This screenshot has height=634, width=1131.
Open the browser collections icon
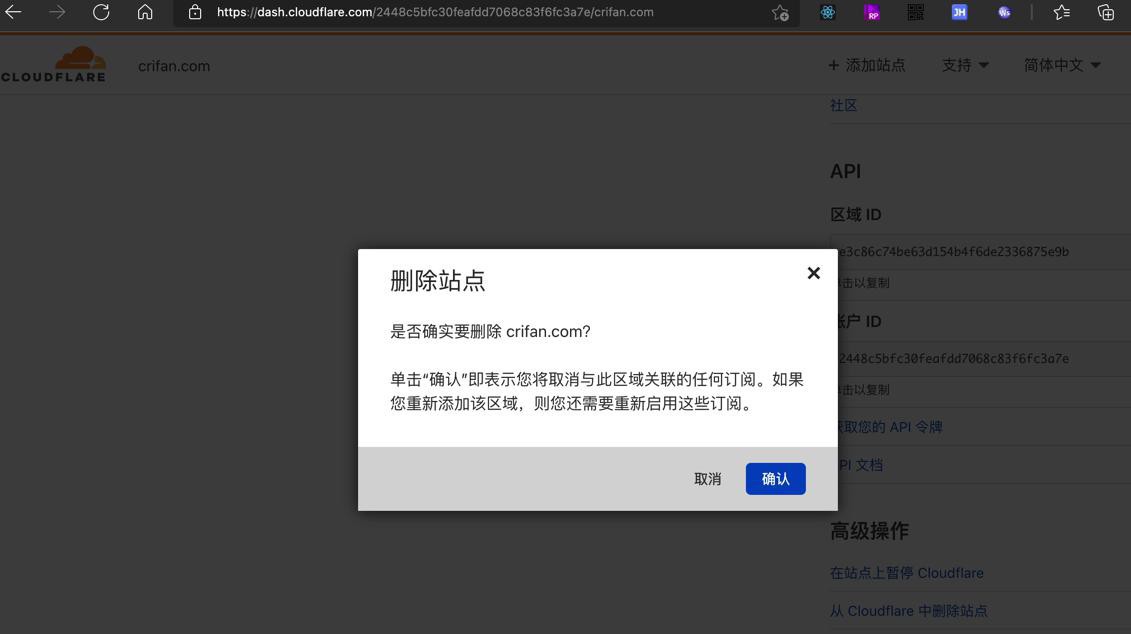(1105, 12)
